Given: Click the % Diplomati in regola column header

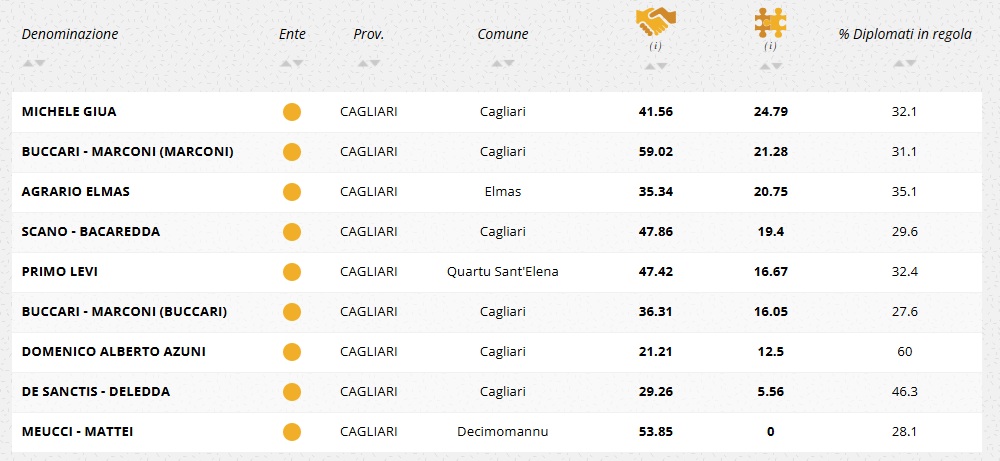Looking at the screenshot, I should click(x=905, y=34).
